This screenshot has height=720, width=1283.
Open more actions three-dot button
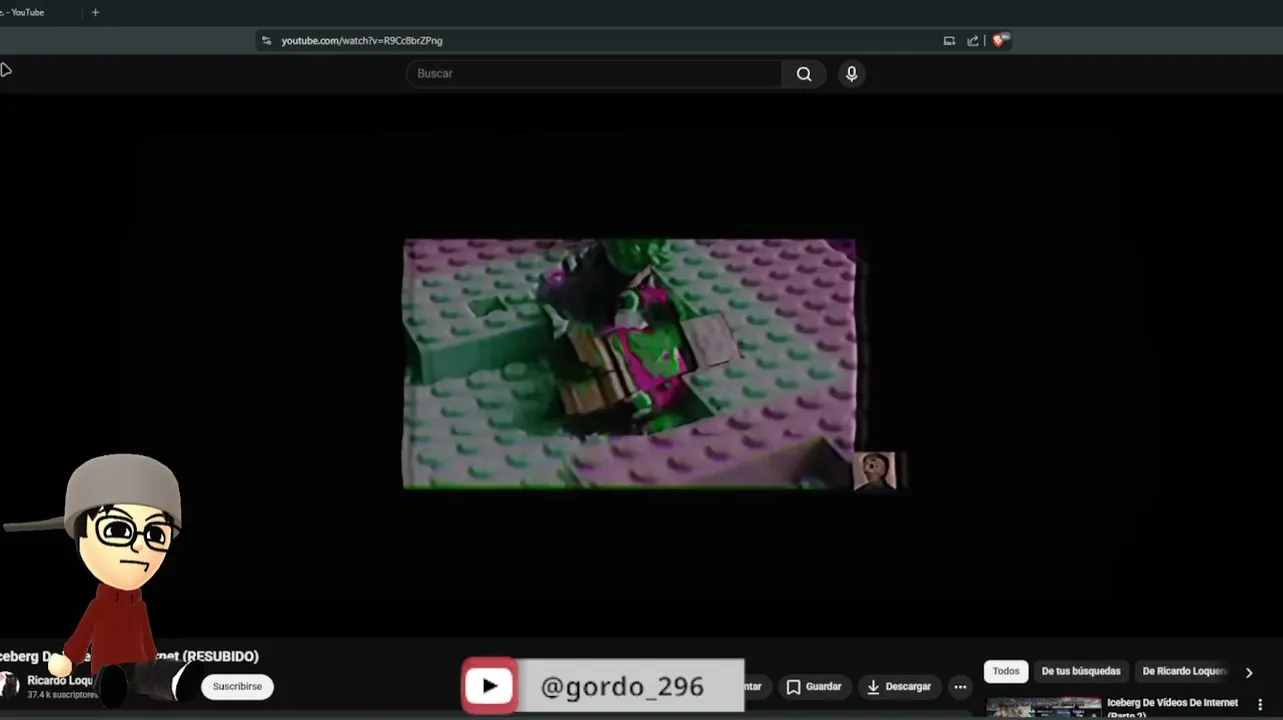pyautogui.click(x=960, y=687)
